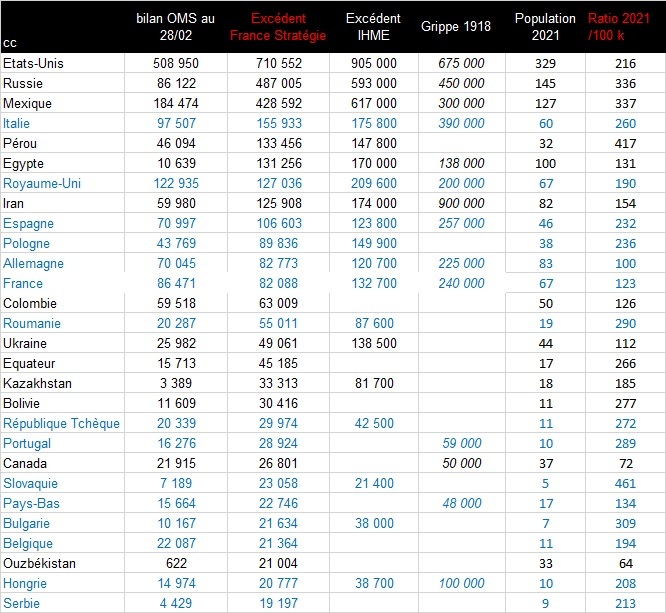Viewport: 666px width, 613px height.
Task: Select the 'Royaume-Uni' country cell
Action: [x=38, y=183]
